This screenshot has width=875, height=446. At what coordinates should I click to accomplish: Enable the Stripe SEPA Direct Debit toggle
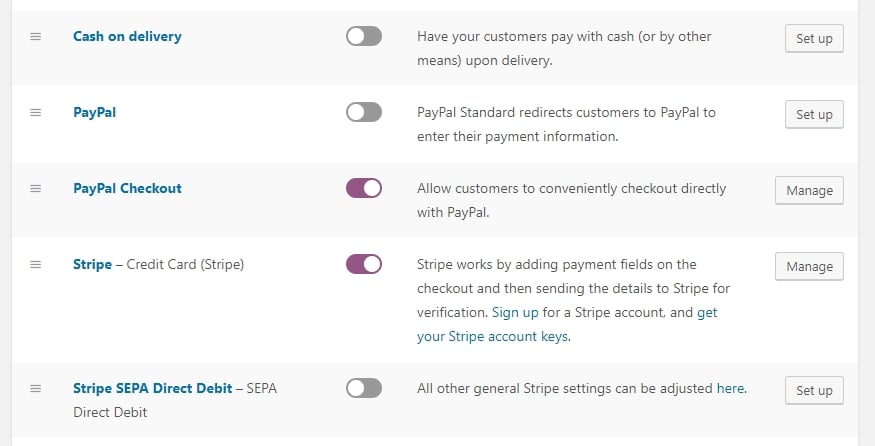tap(364, 388)
